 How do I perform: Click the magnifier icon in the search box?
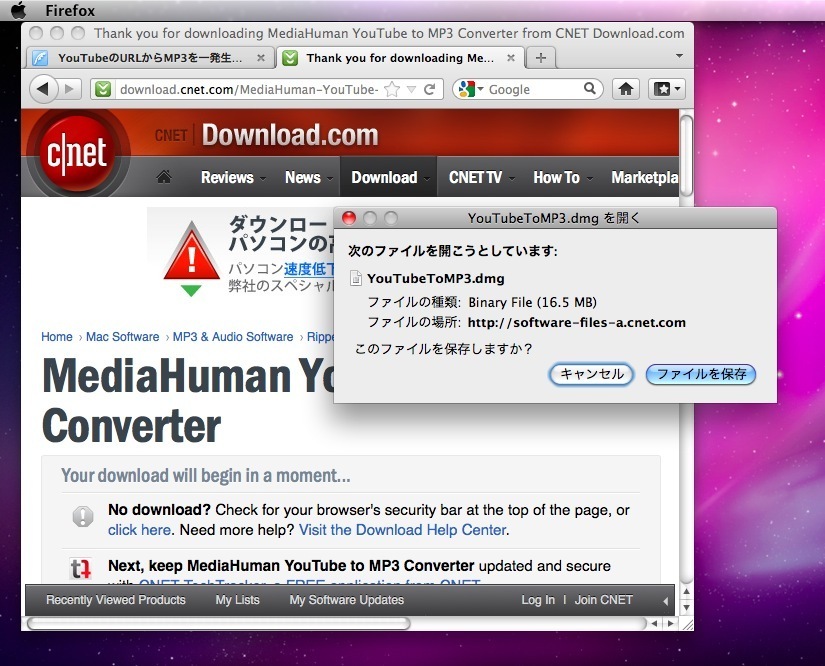click(590, 89)
